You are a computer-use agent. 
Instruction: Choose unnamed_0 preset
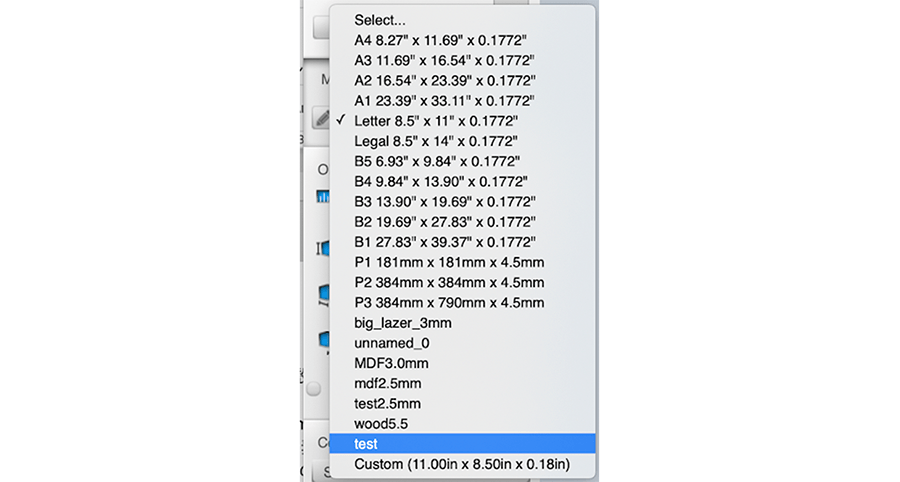pos(462,343)
